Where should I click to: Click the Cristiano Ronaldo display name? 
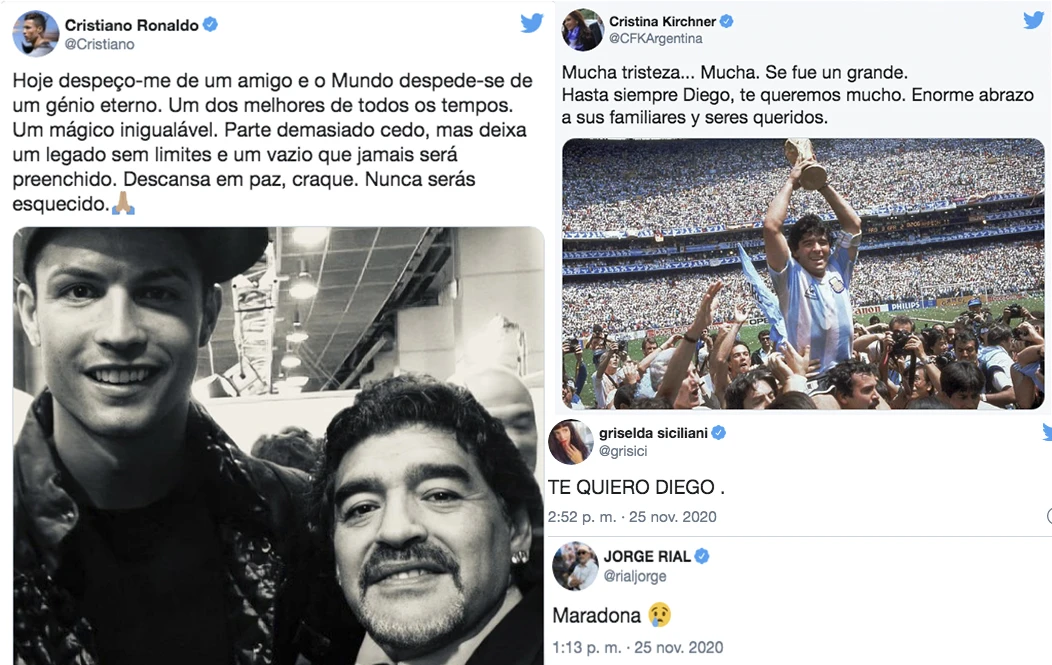pos(132,25)
